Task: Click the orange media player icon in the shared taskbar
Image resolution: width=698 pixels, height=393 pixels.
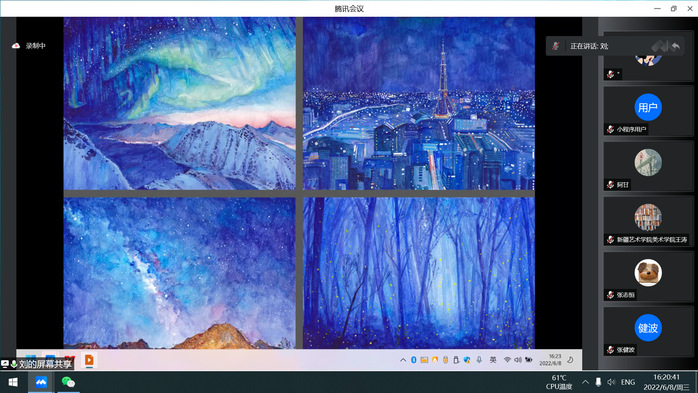Action: click(89, 360)
